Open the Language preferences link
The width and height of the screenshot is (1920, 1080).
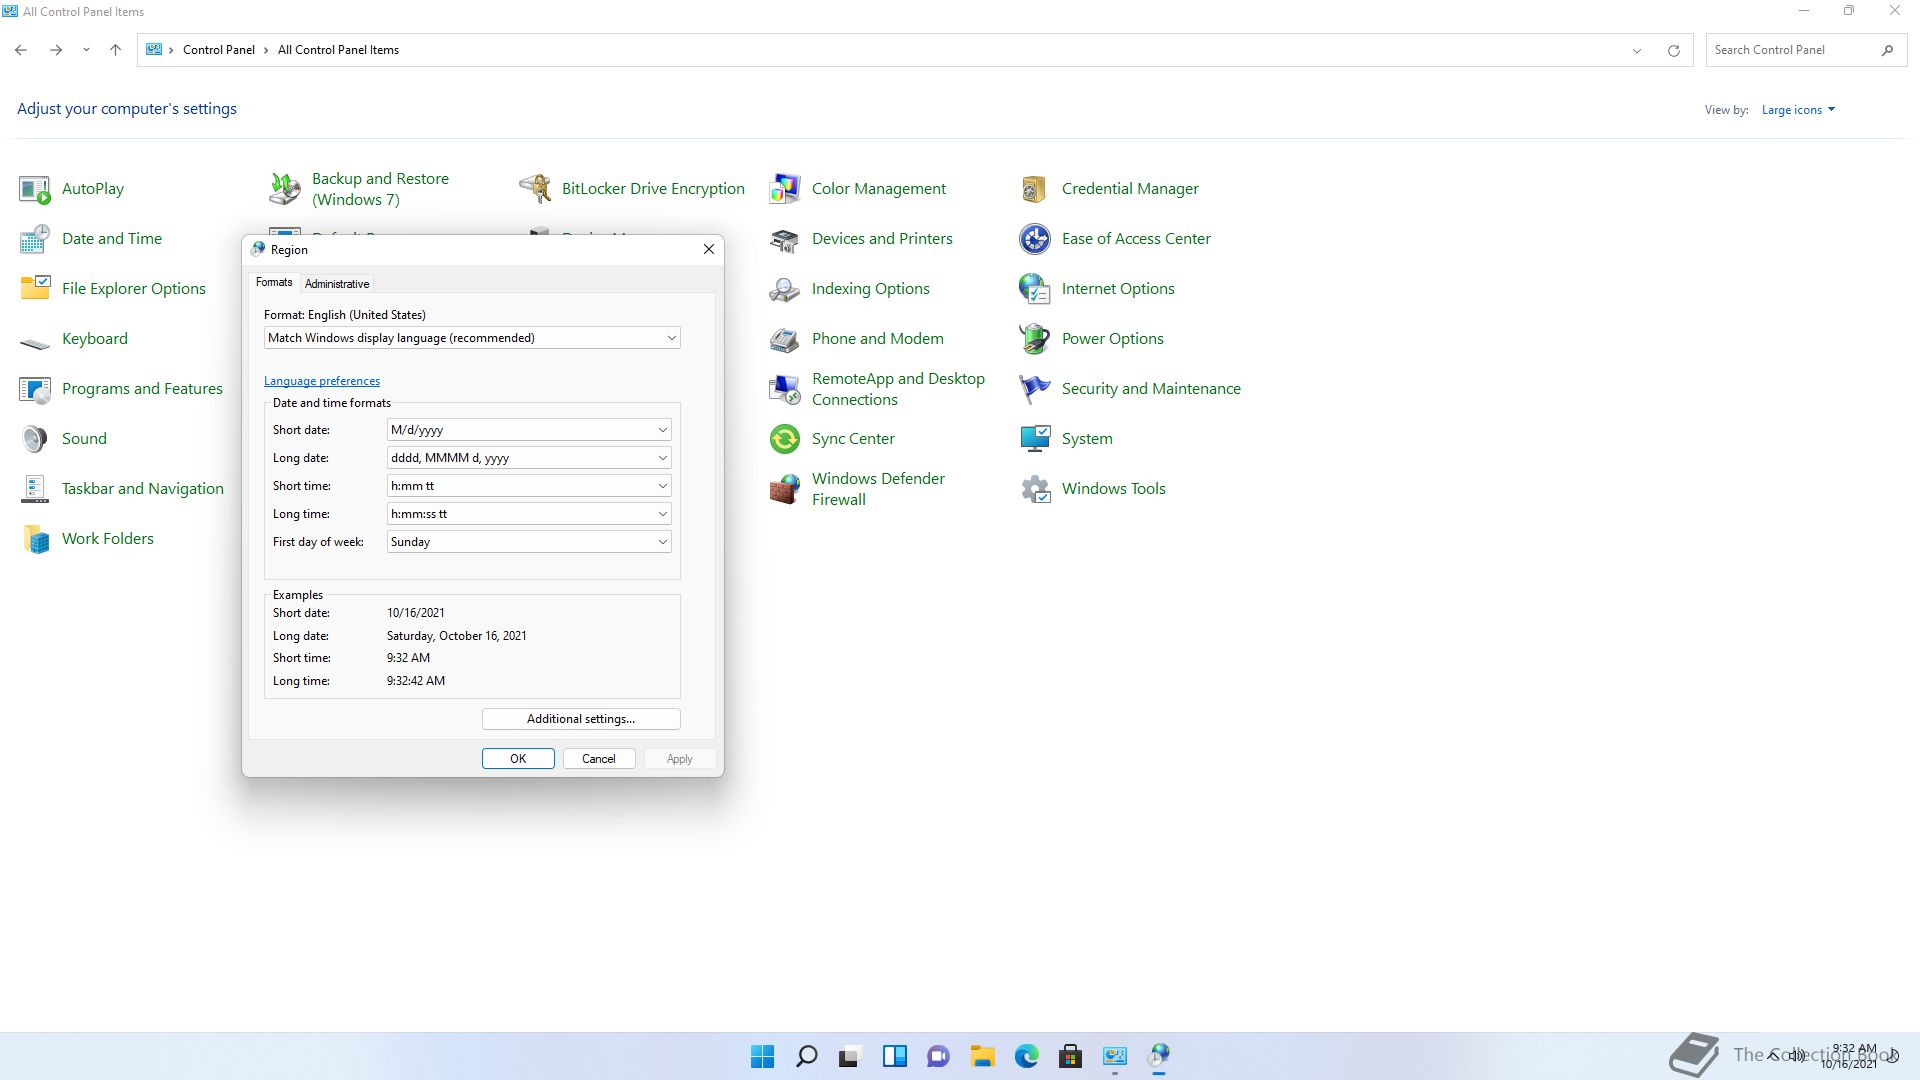pyautogui.click(x=322, y=381)
